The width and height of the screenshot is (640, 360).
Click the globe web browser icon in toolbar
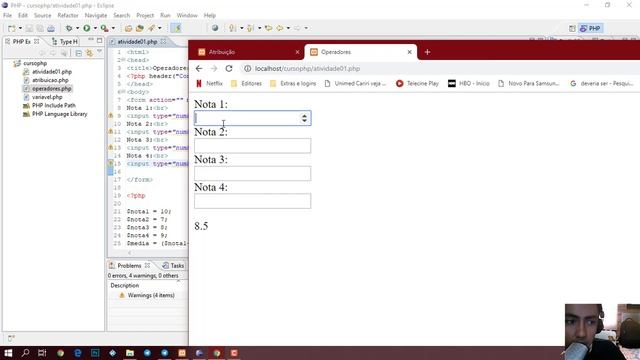(215, 28)
